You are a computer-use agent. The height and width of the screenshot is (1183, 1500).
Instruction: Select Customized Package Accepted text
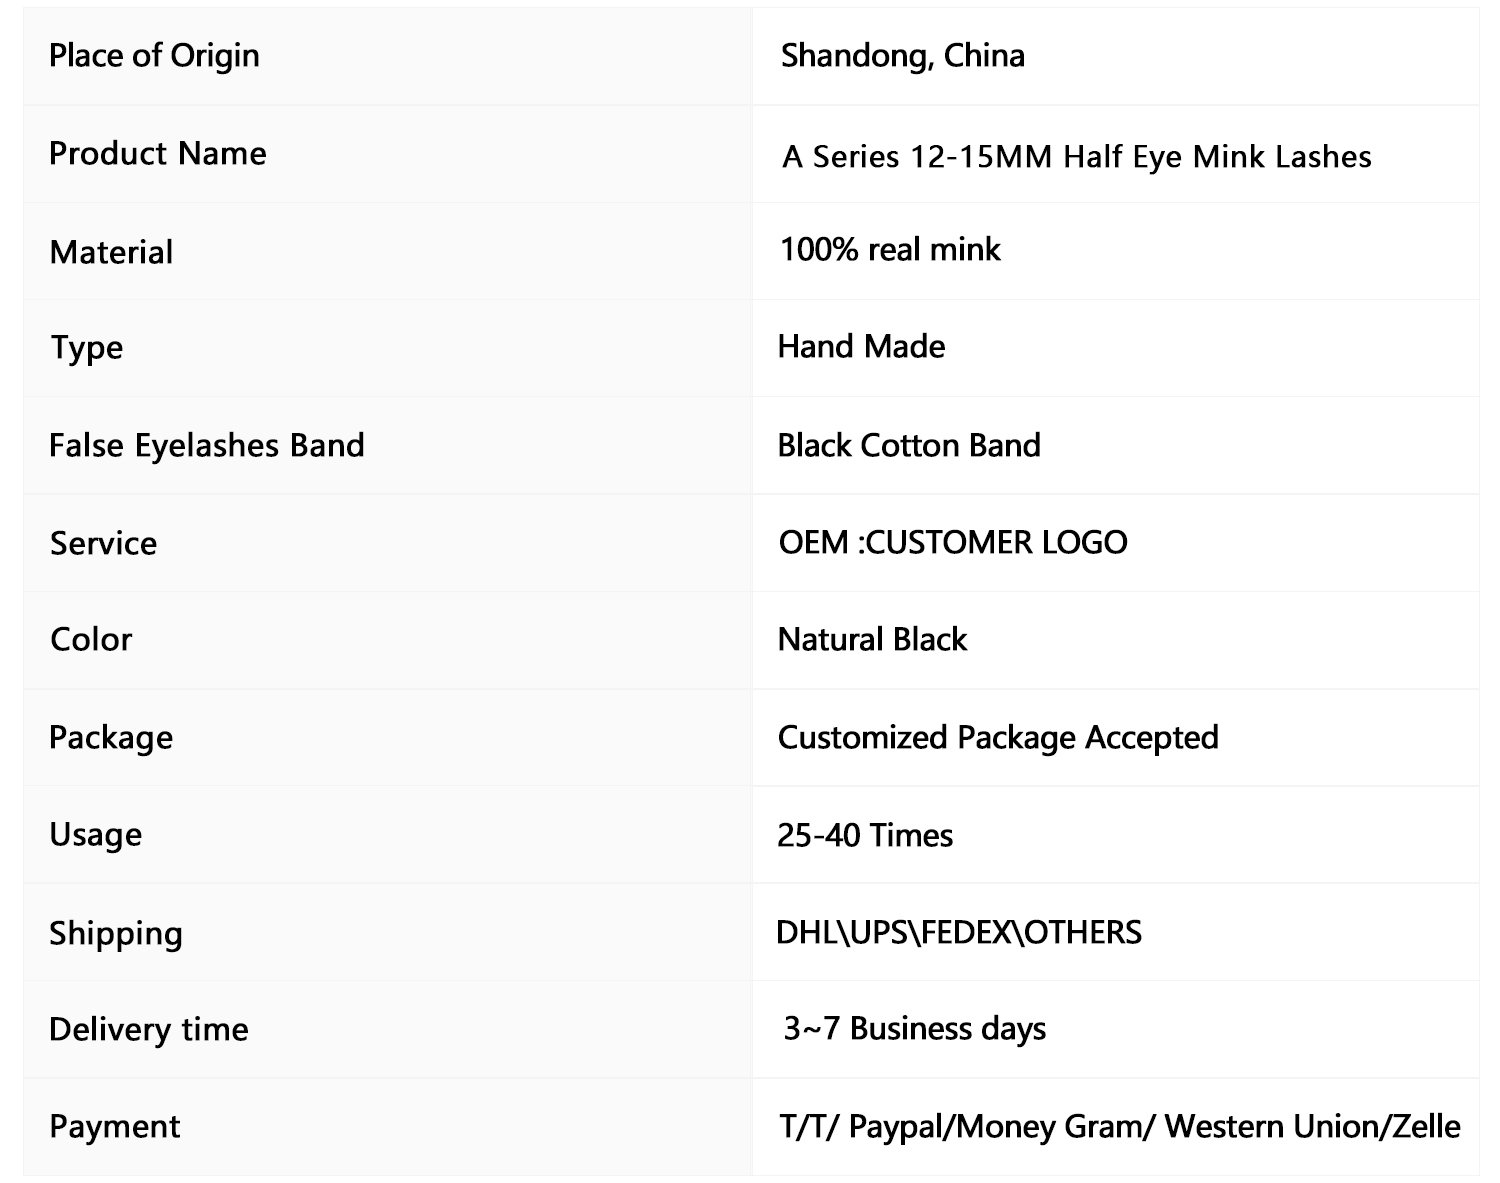[998, 738]
